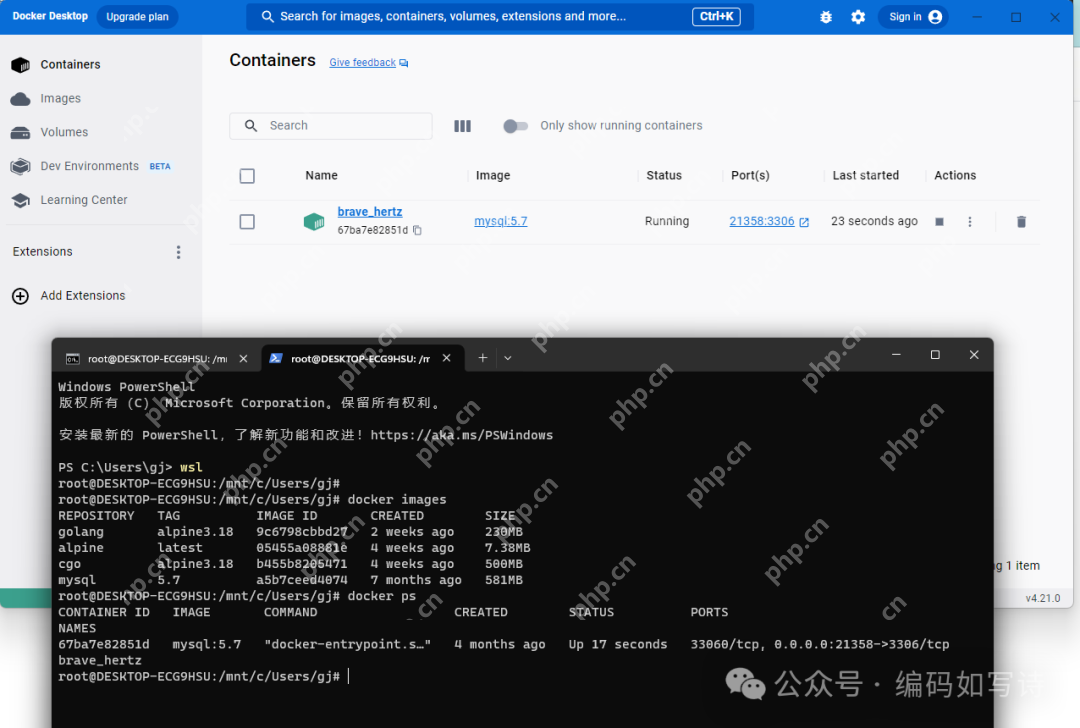The image size is (1080, 728).
Task: Click Add Extensions plus icon
Action: click(21, 296)
